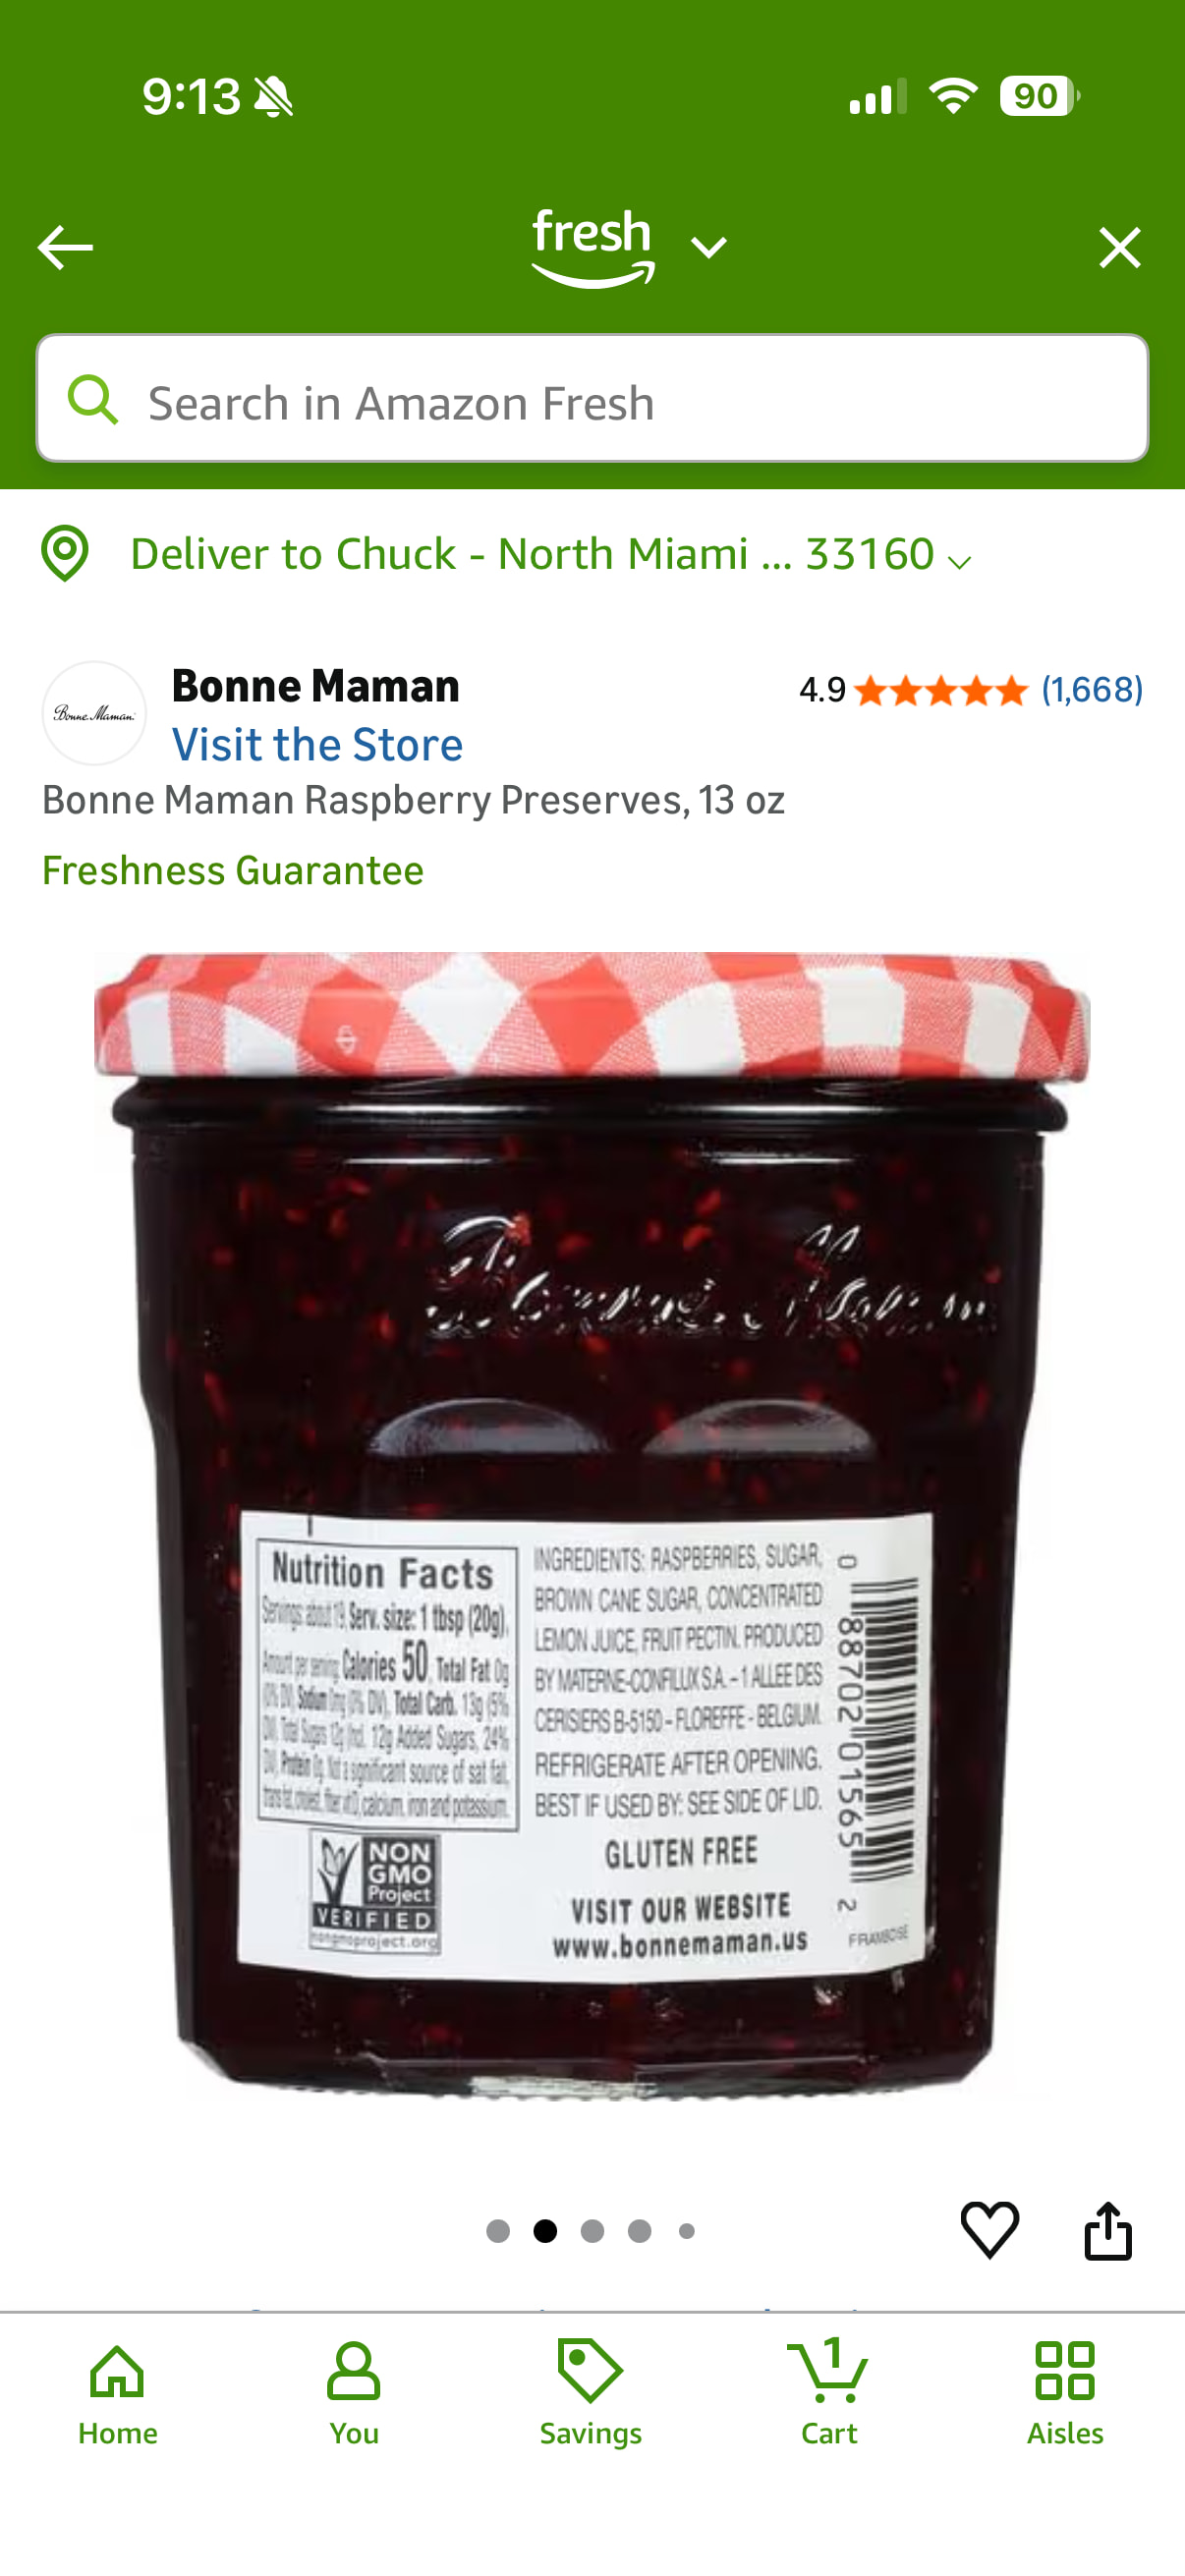This screenshot has height=2576, width=1185.
Task: Visit the Store link for Bonne Maman
Action: 317,745
